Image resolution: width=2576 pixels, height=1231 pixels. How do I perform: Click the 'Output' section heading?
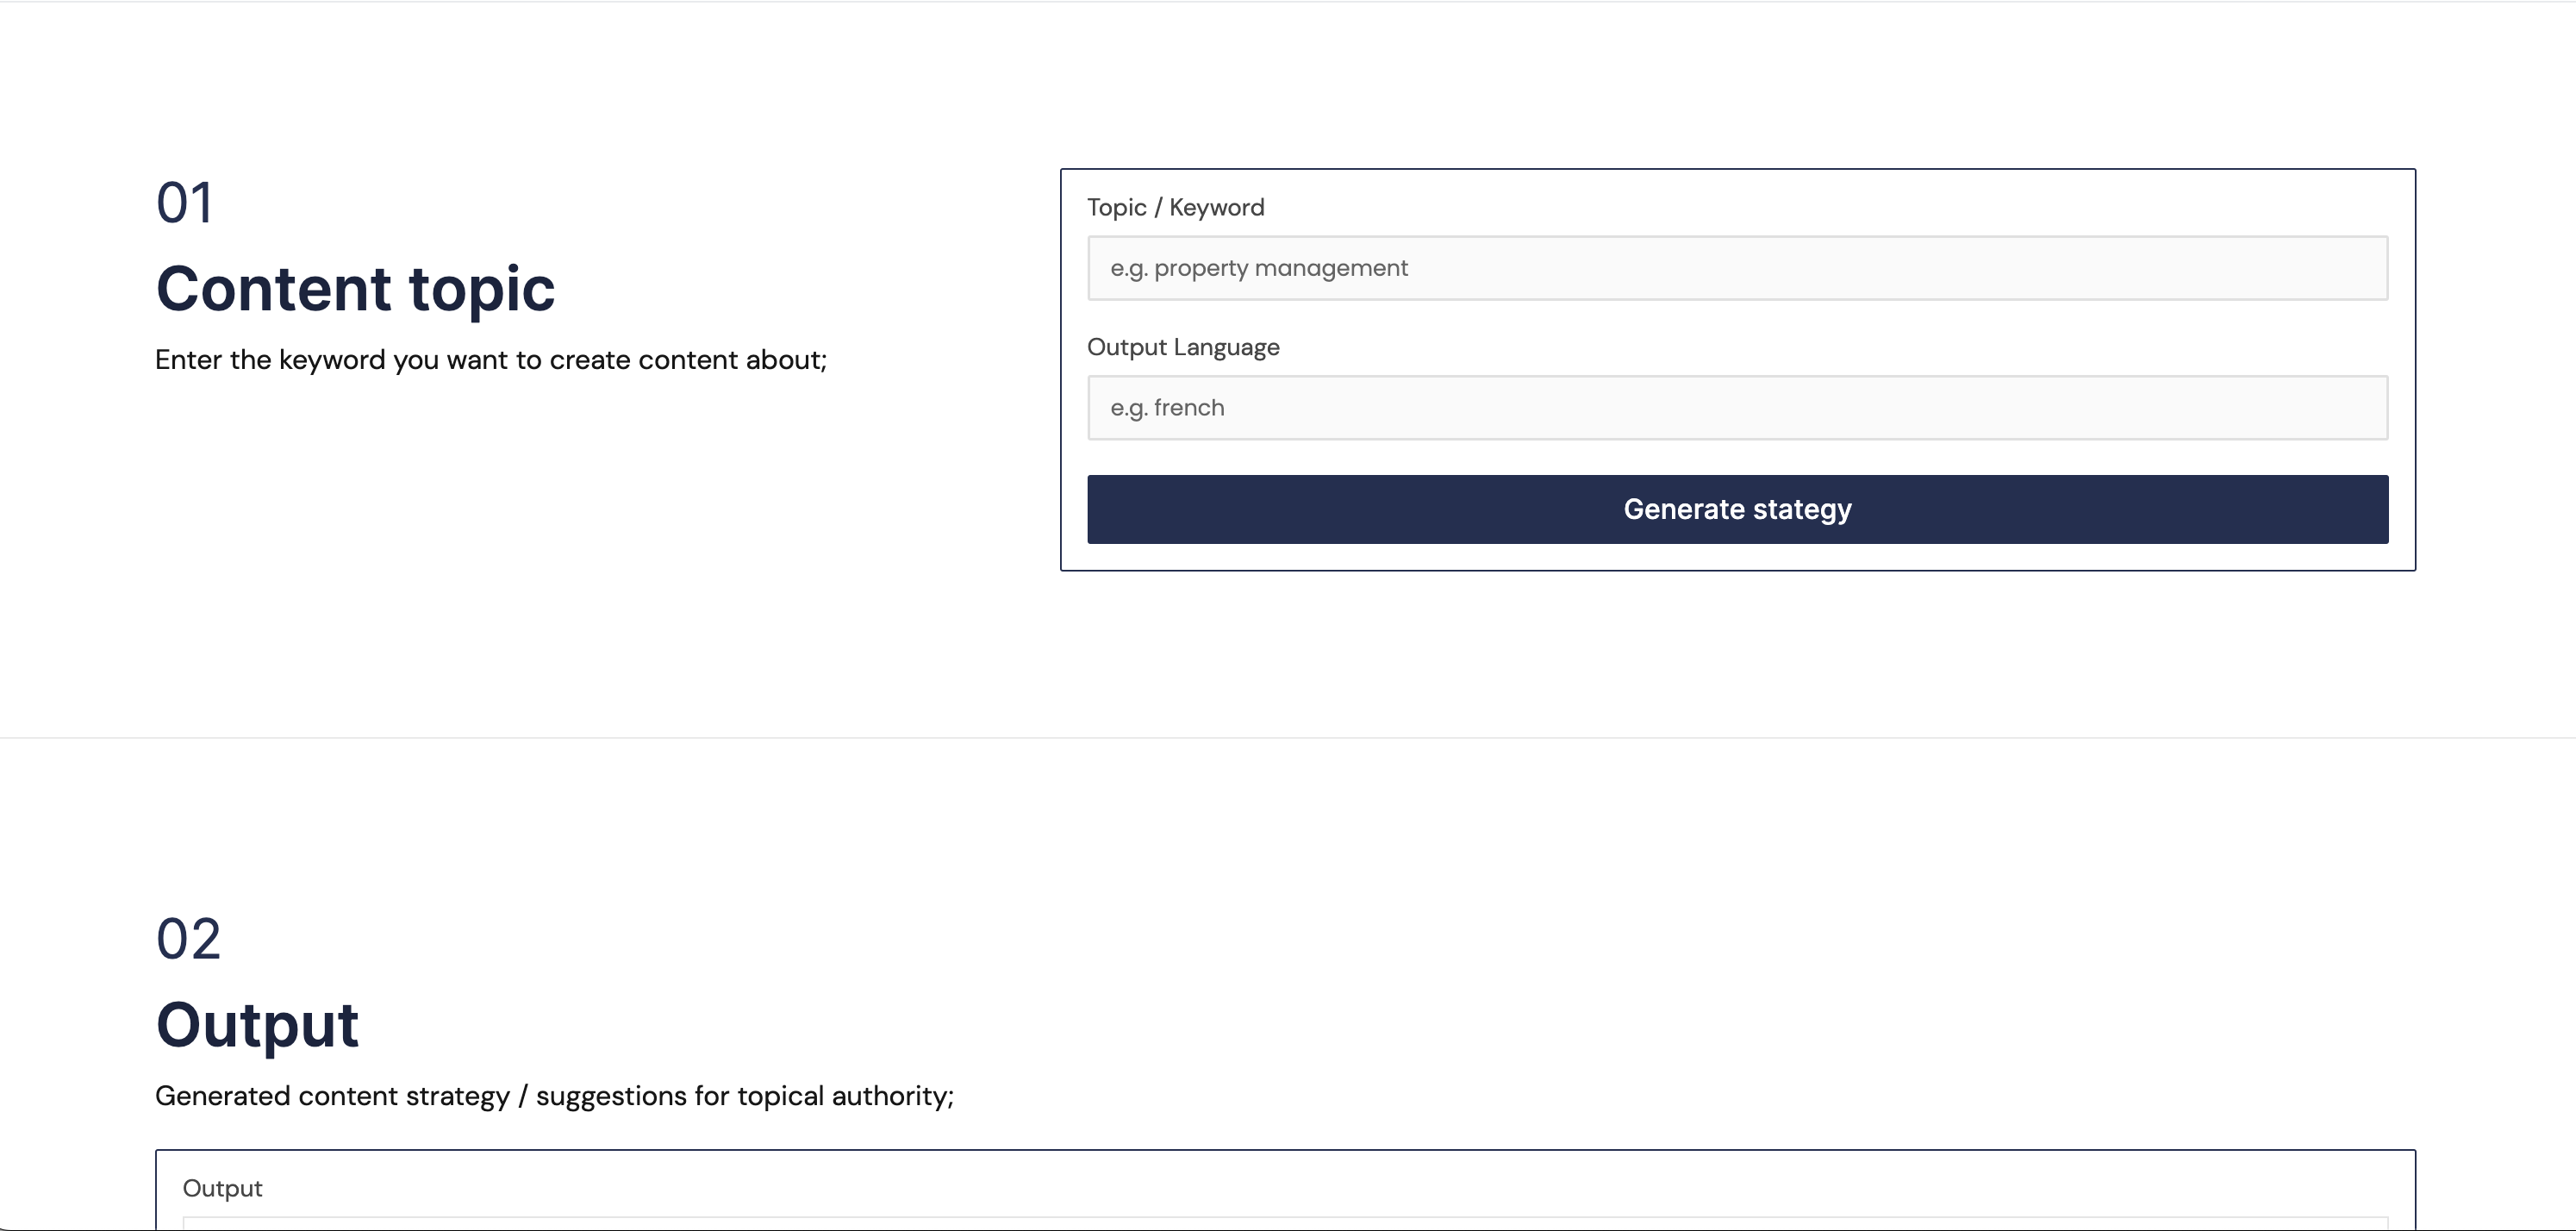[x=258, y=1023]
